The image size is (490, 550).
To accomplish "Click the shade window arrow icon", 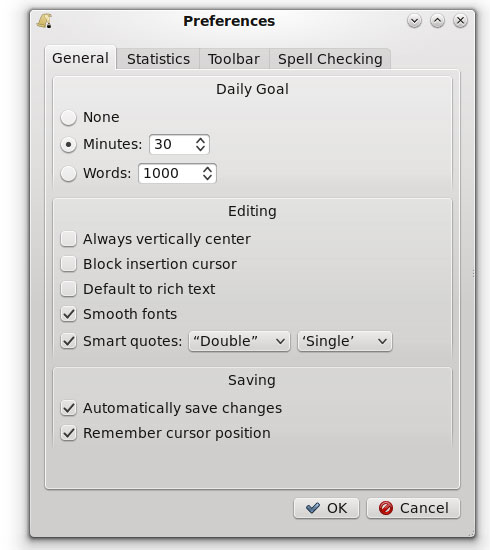I will coord(414,21).
